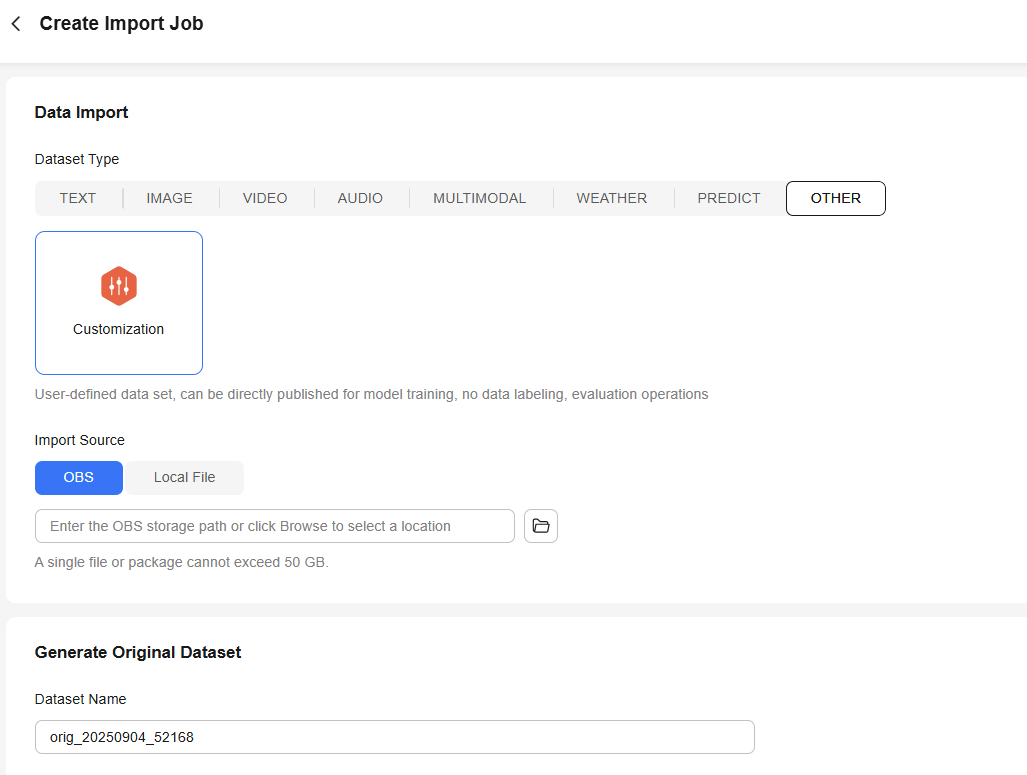This screenshot has height=775, width=1027.
Task: Switch to WEATHER dataset type
Action: [611, 198]
